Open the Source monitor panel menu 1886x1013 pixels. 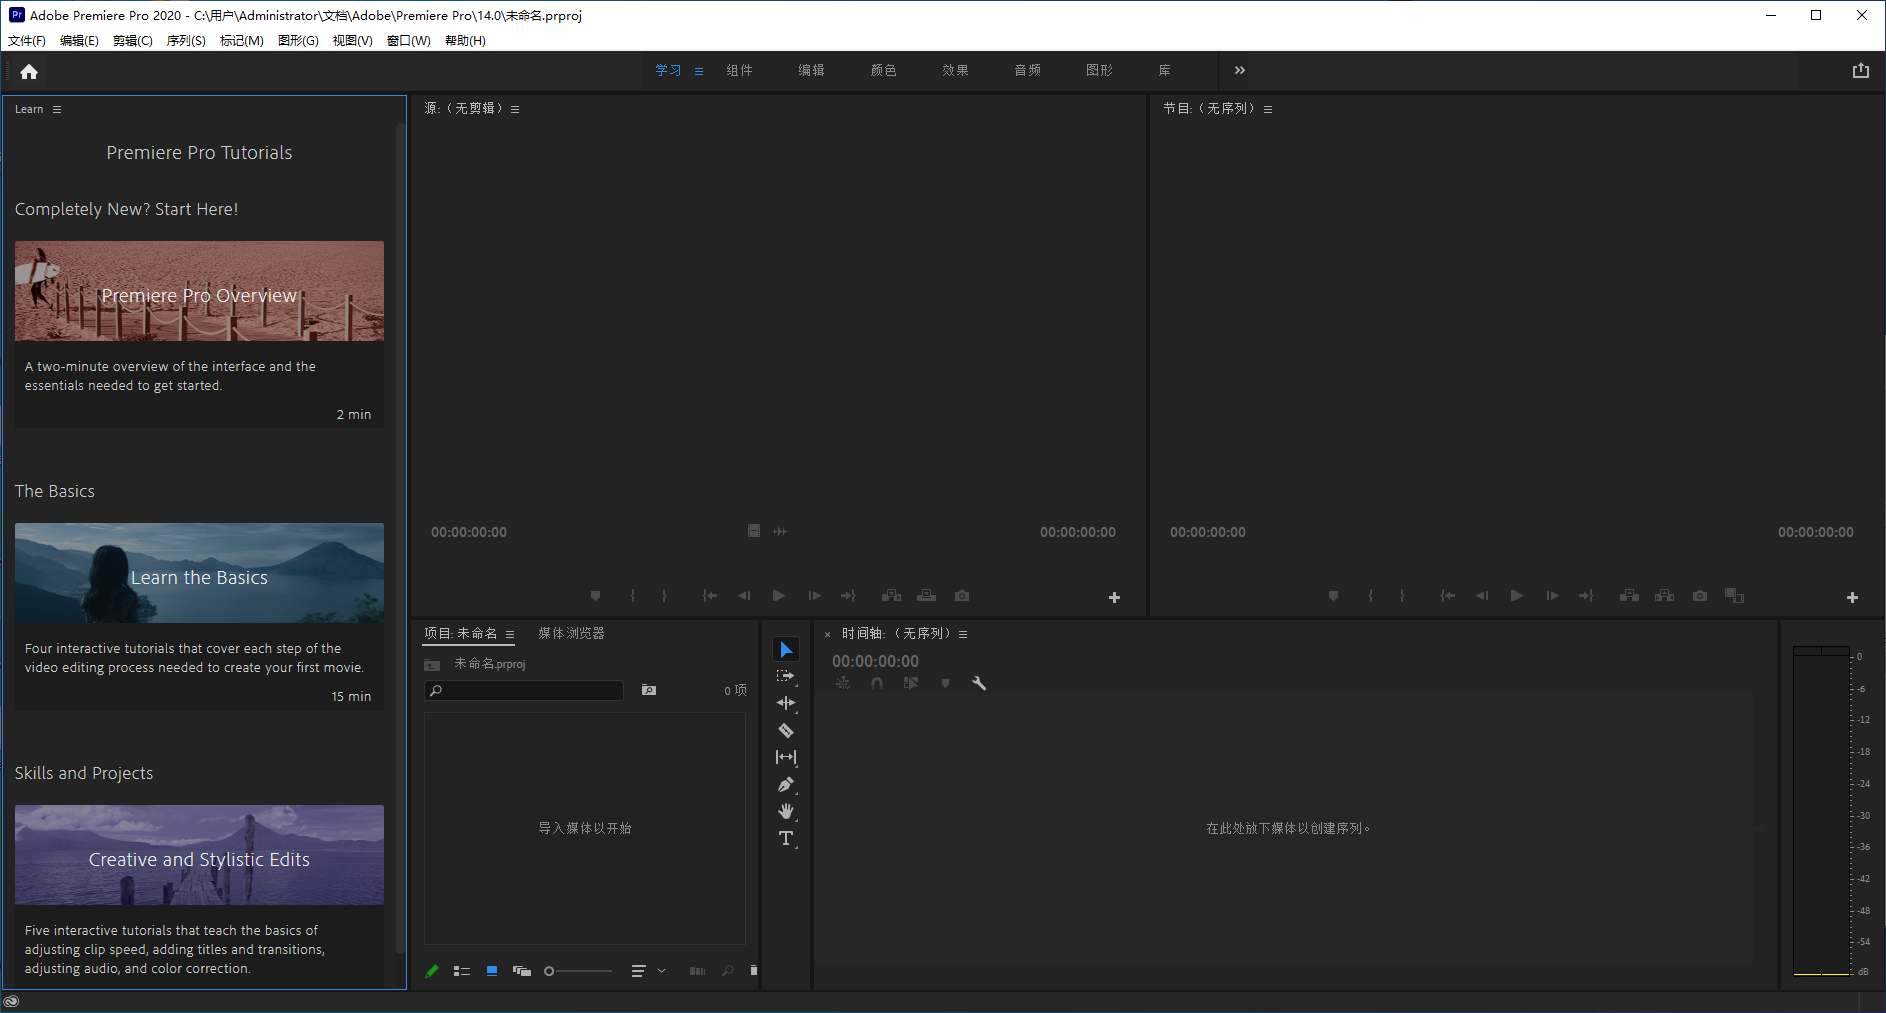[515, 108]
